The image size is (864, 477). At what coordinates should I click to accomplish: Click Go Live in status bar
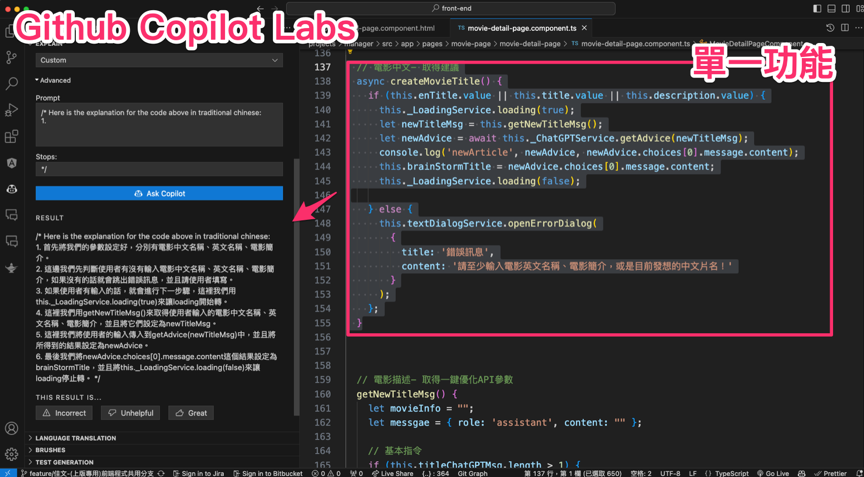pyautogui.click(x=773, y=473)
